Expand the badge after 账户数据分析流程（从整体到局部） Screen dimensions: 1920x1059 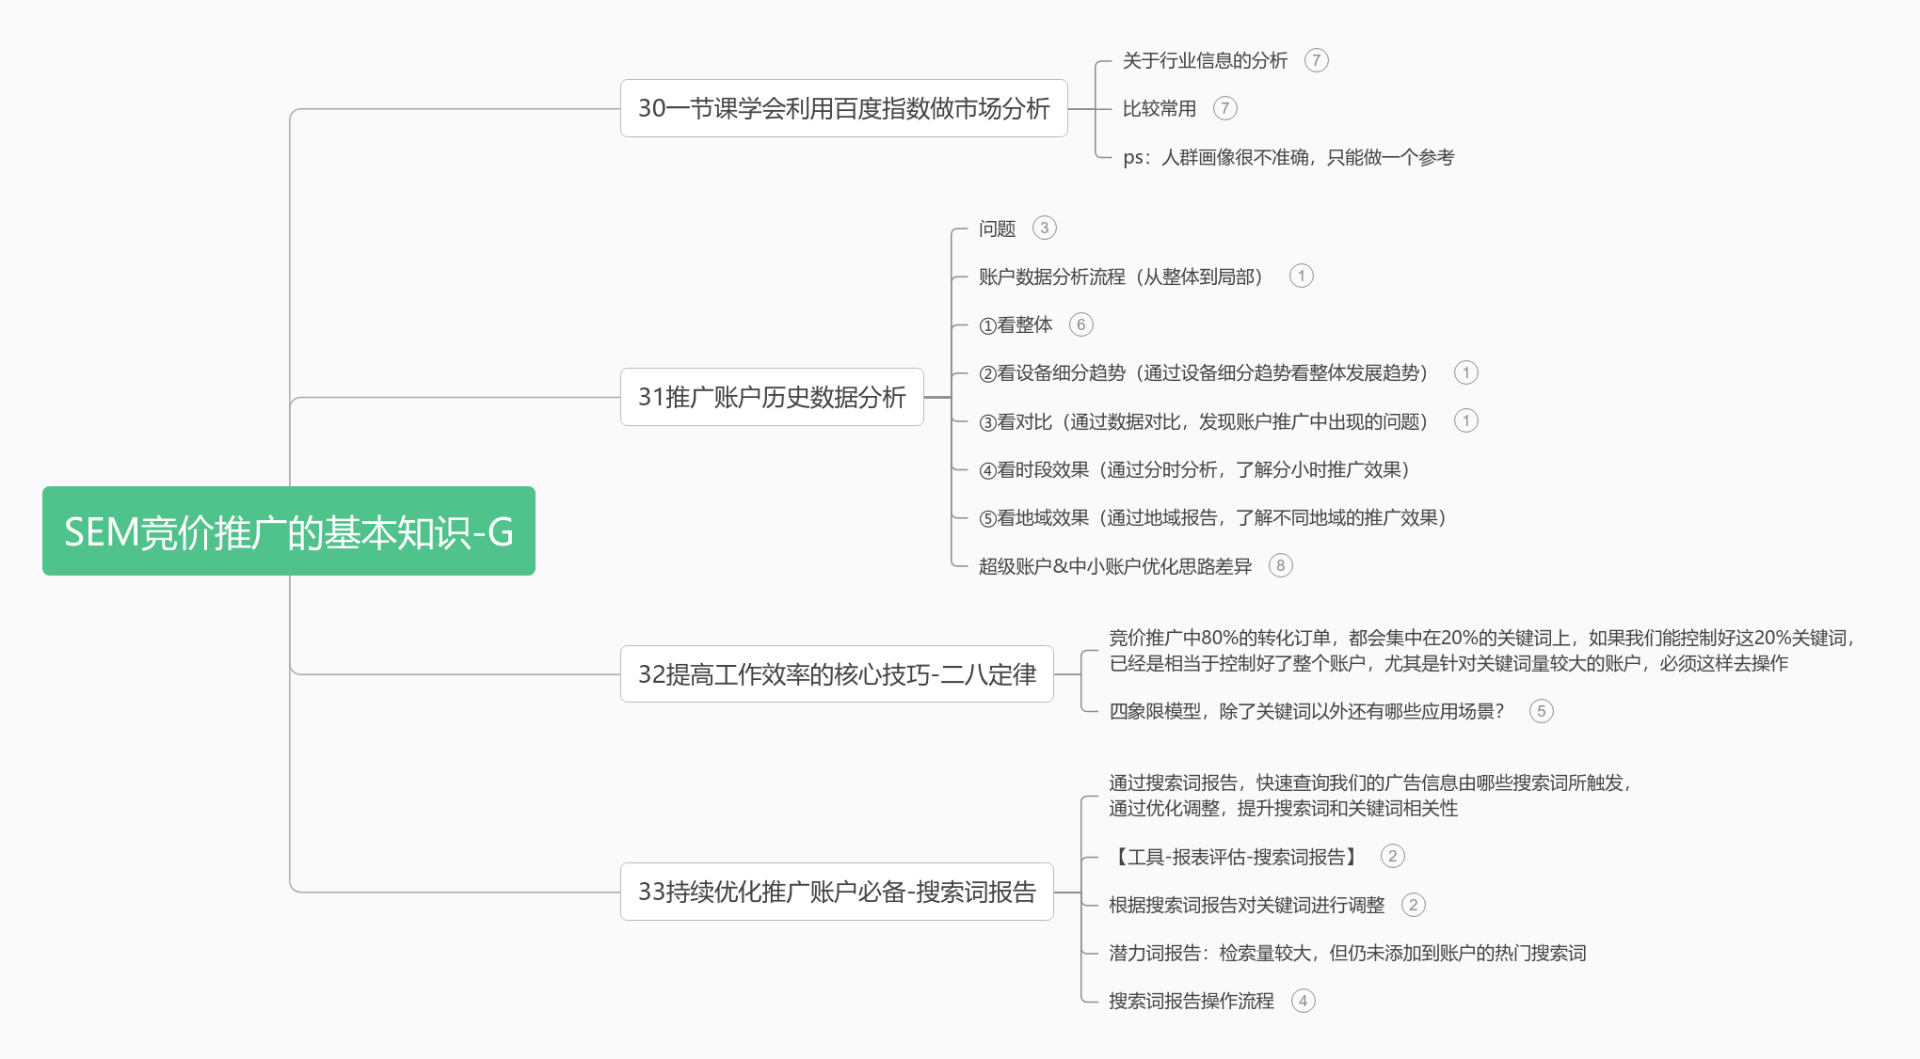[1301, 276]
